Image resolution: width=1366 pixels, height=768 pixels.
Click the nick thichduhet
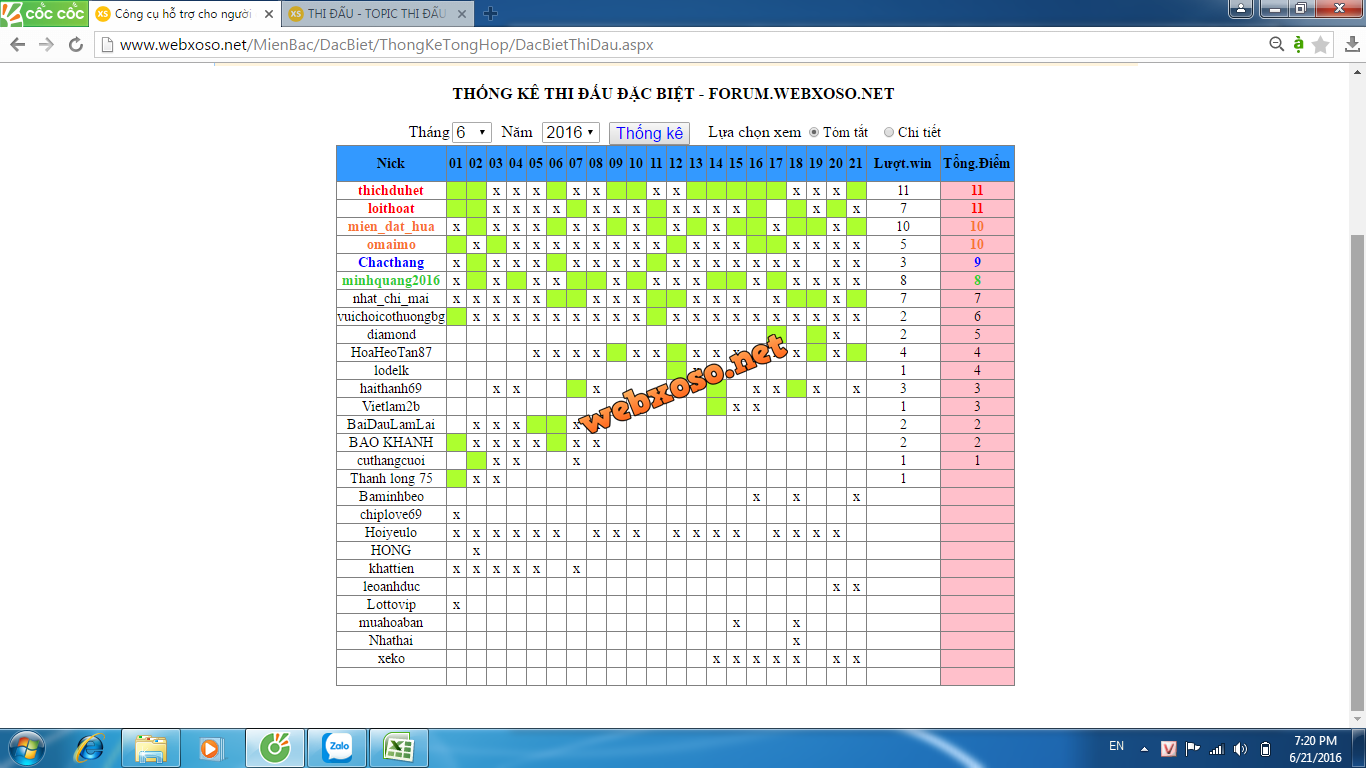pos(391,190)
